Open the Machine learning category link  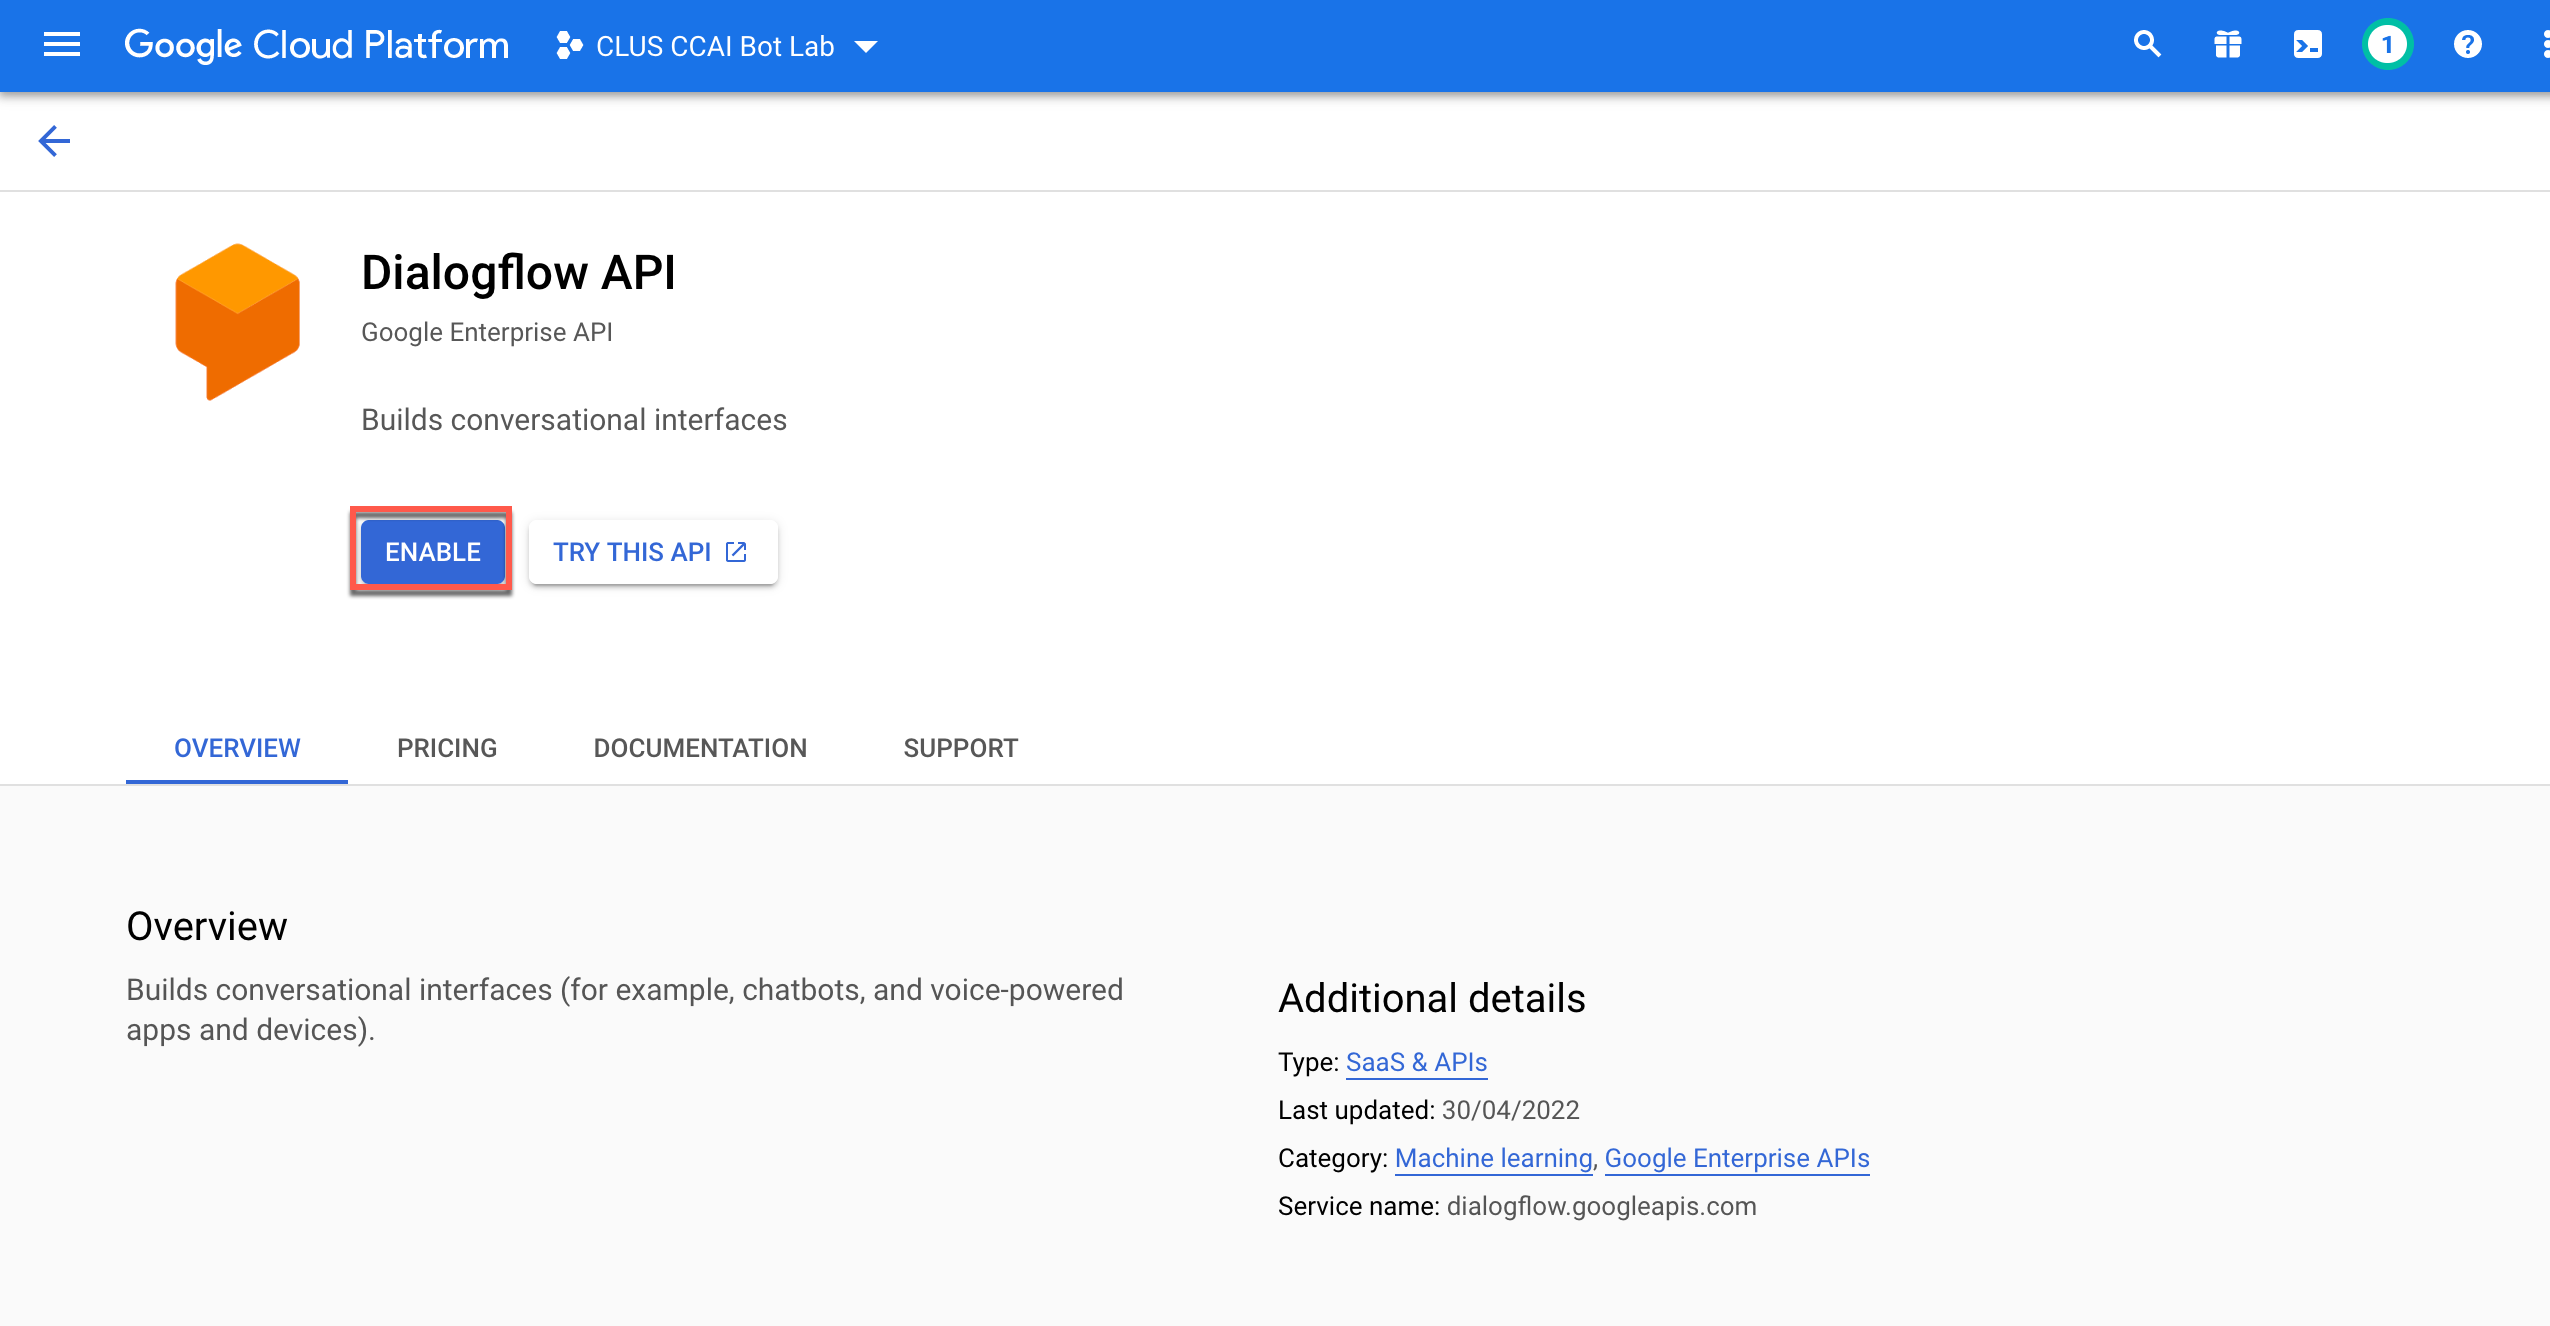pos(1493,1158)
